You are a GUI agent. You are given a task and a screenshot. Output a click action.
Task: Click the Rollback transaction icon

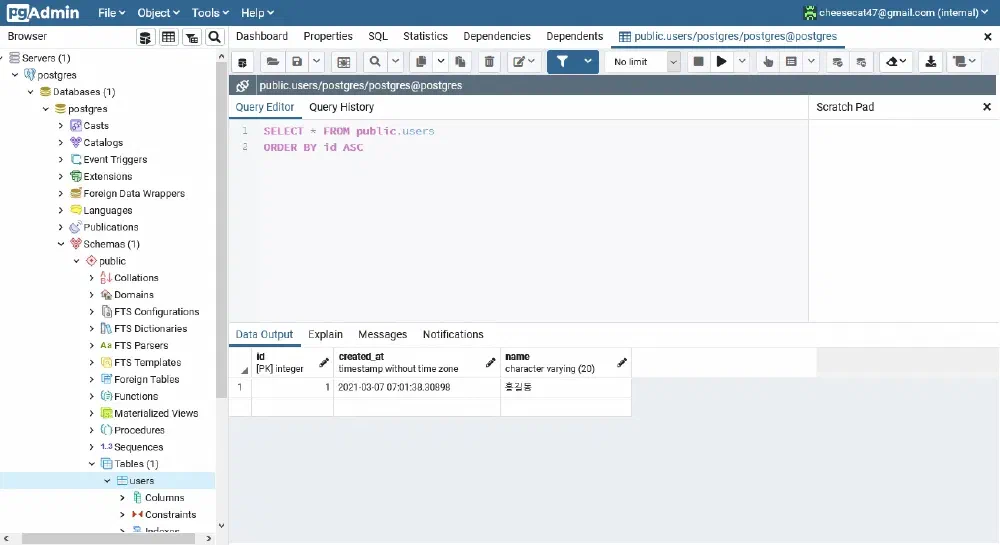[x=861, y=62]
